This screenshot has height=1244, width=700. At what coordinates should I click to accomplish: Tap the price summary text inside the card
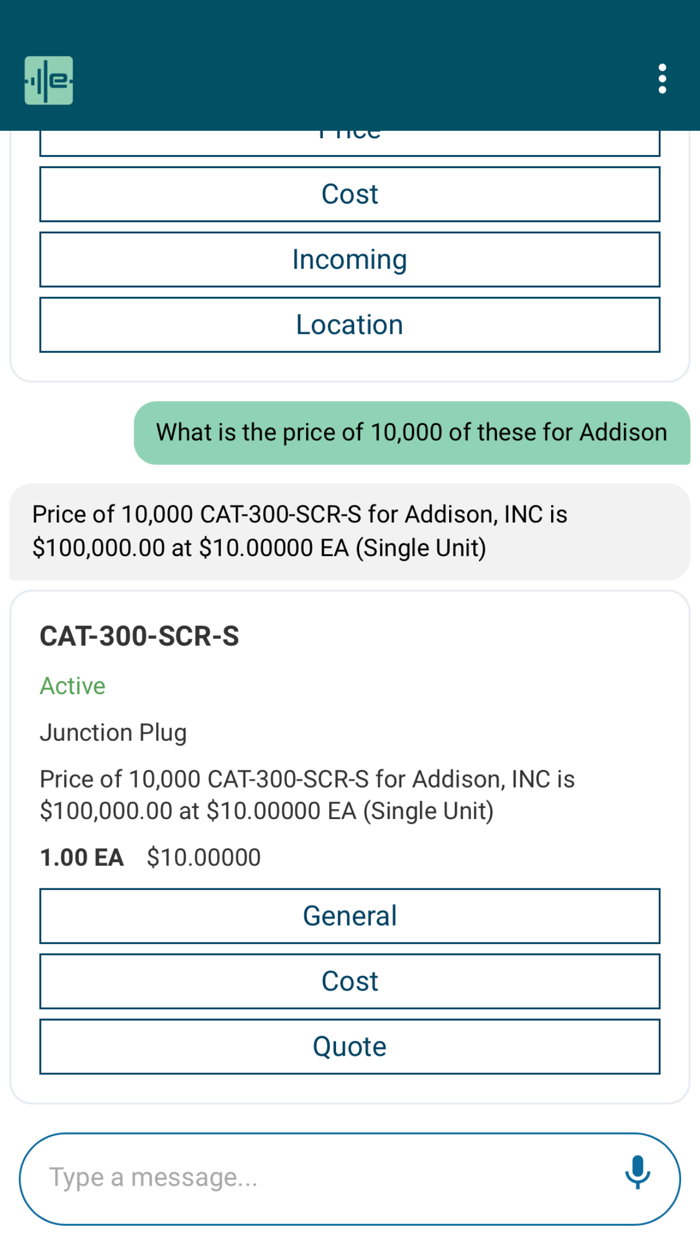point(307,795)
